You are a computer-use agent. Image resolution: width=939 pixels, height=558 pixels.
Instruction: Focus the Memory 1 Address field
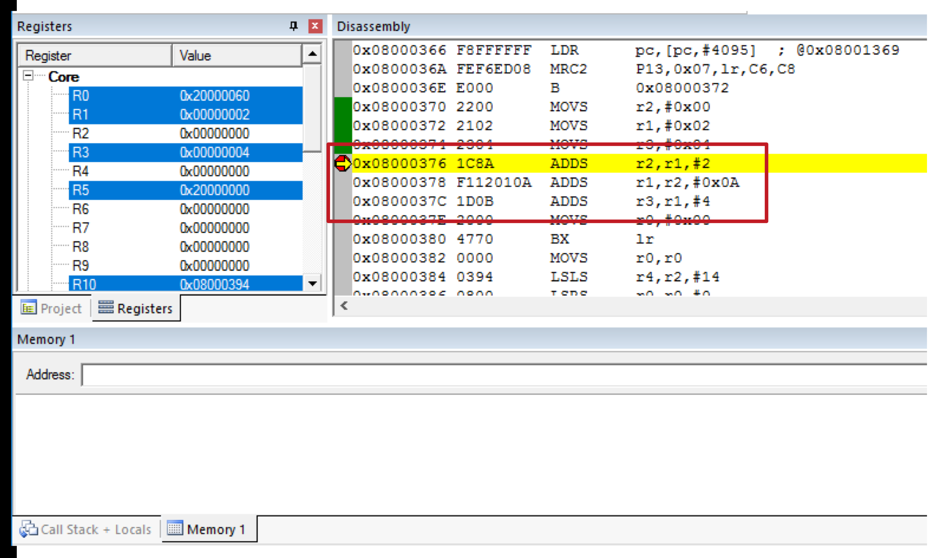pos(500,375)
